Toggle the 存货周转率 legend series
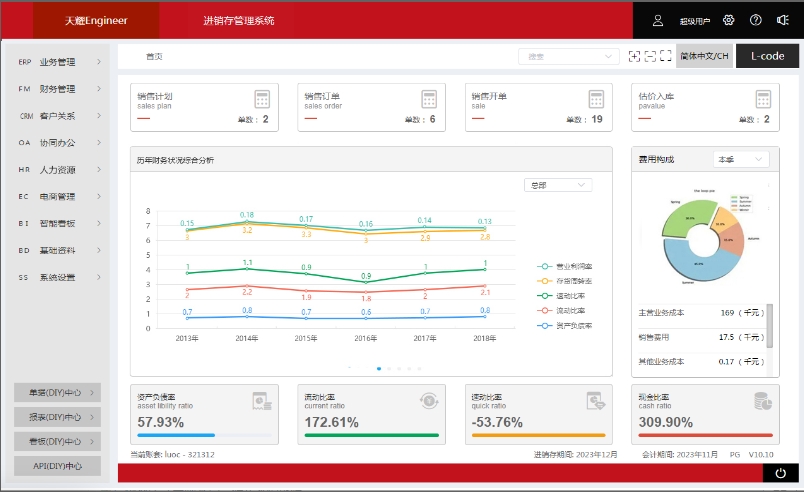 click(566, 281)
